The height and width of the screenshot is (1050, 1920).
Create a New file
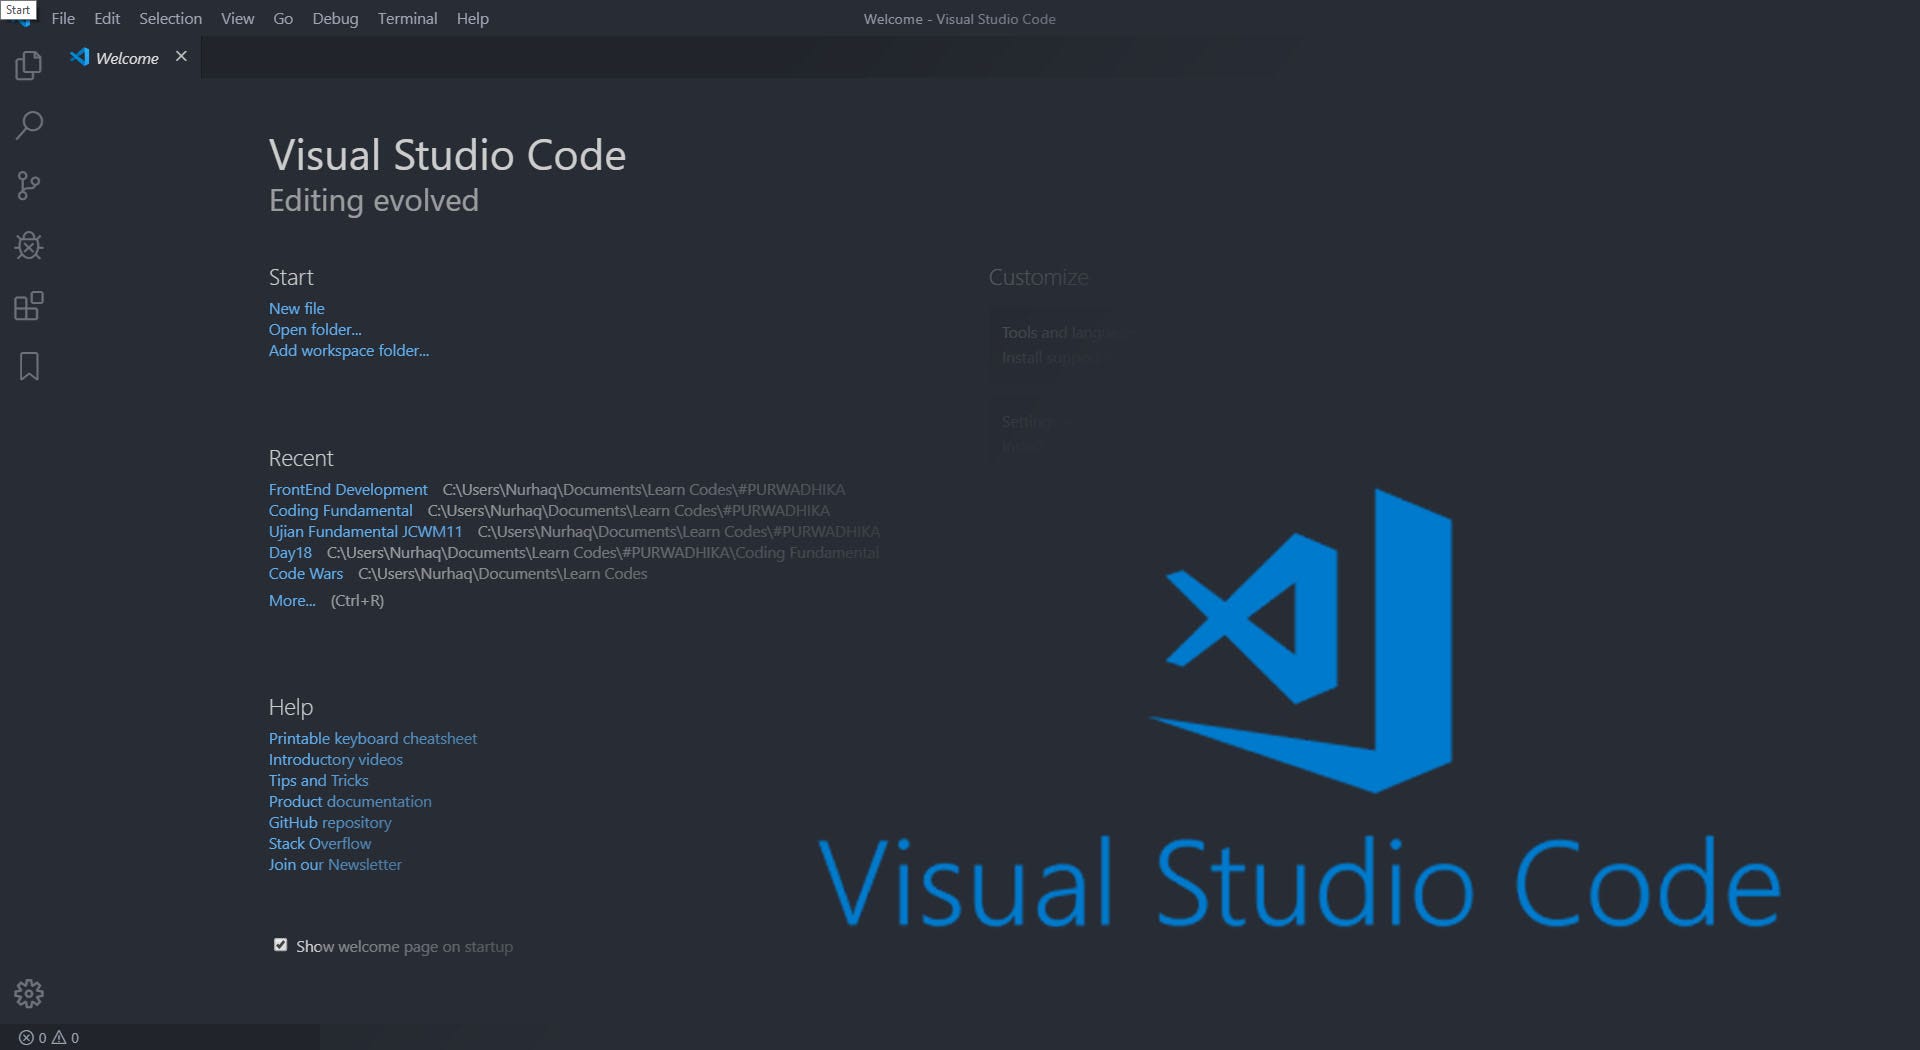296,308
